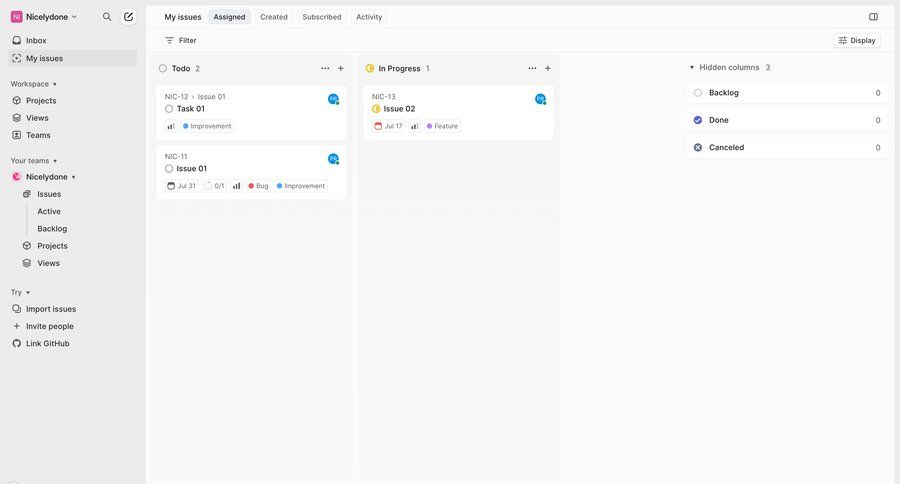Click the Jul 31 due date on Issue 01
This screenshot has width=900, height=484.
point(181,185)
